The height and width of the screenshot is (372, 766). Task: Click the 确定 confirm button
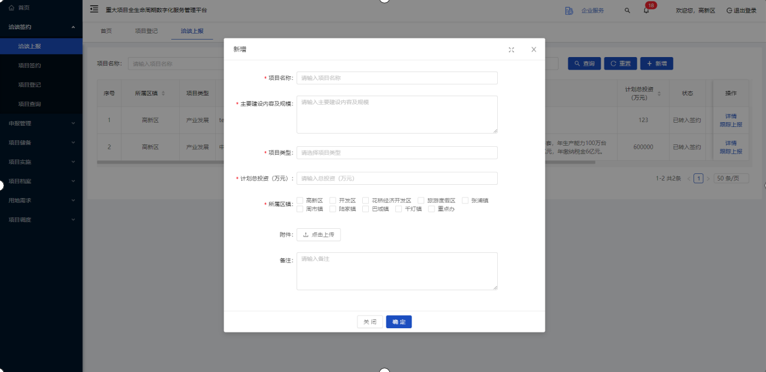399,322
